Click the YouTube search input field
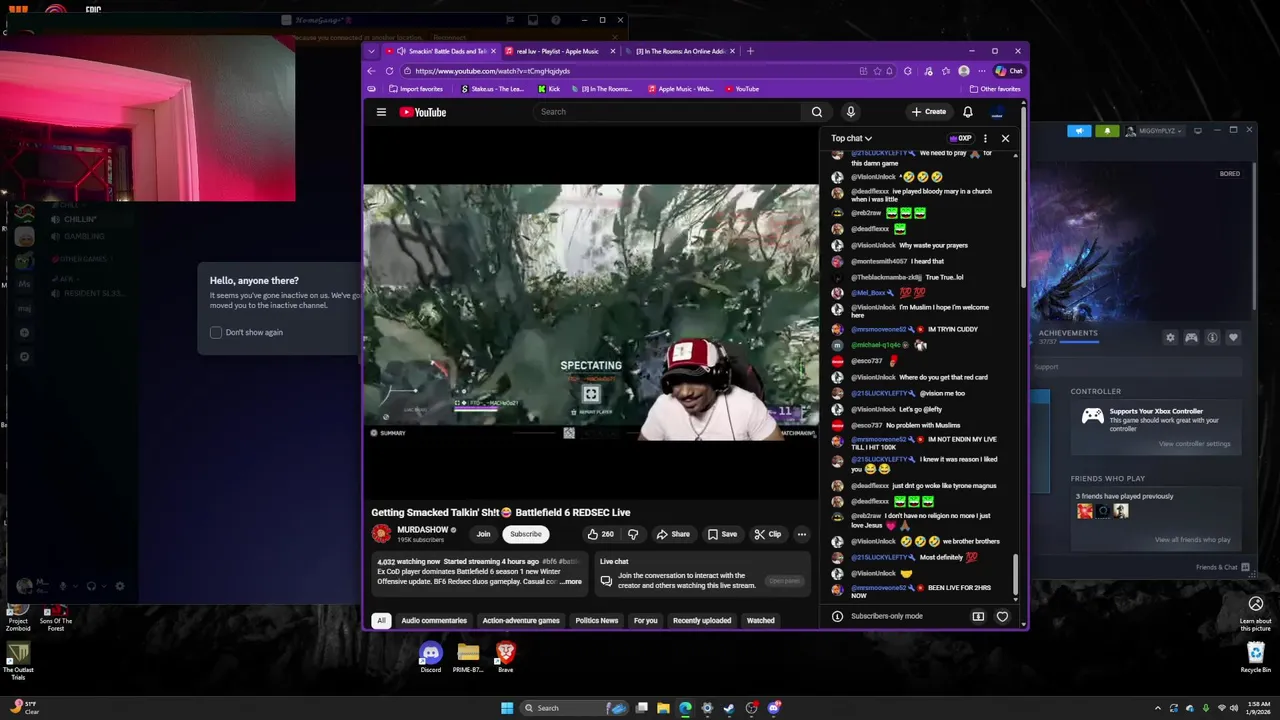The image size is (1280, 720). (668, 112)
